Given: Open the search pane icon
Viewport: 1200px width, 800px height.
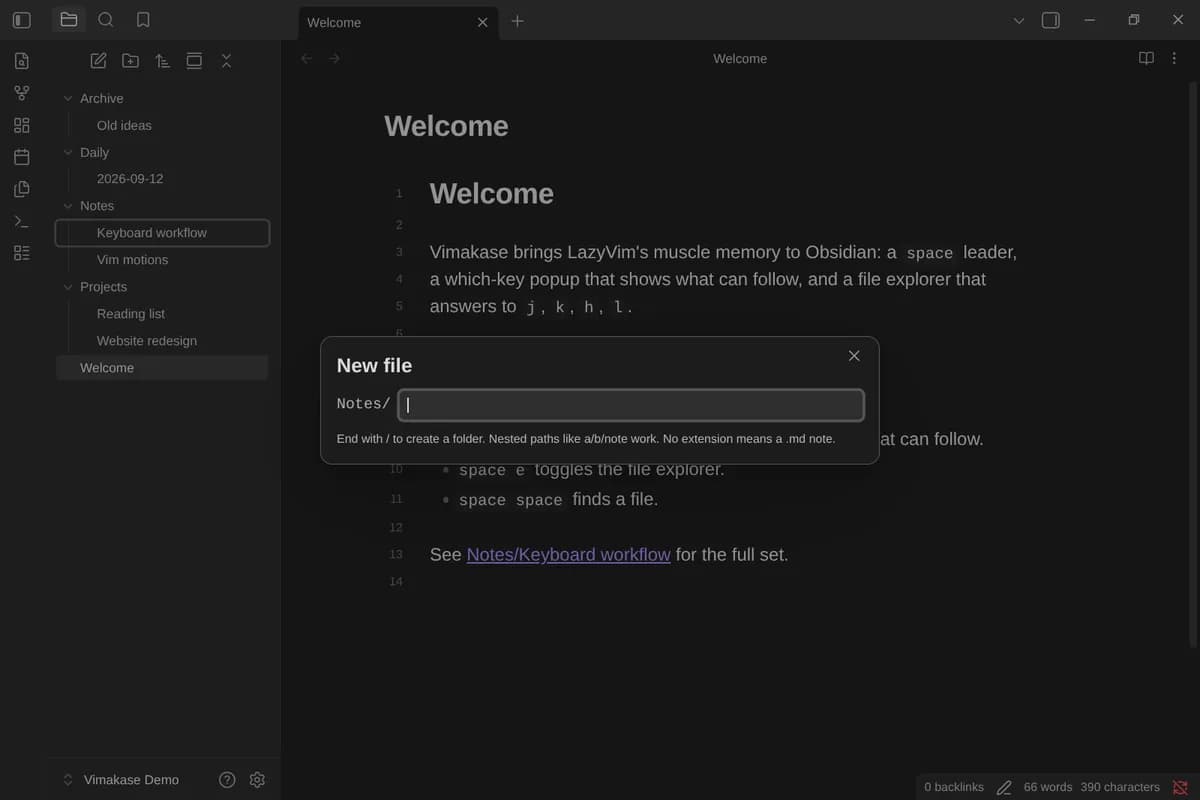Looking at the screenshot, I should 106,20.
